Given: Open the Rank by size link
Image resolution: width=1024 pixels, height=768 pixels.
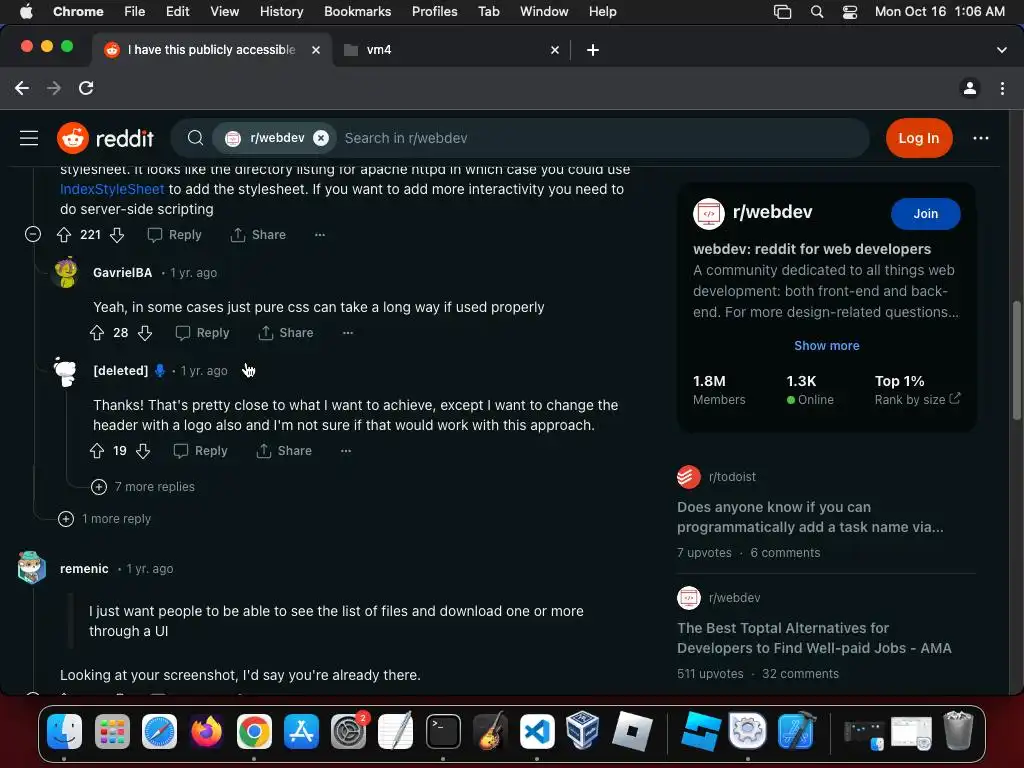Looking at the screenshot, I should [917, 399].
